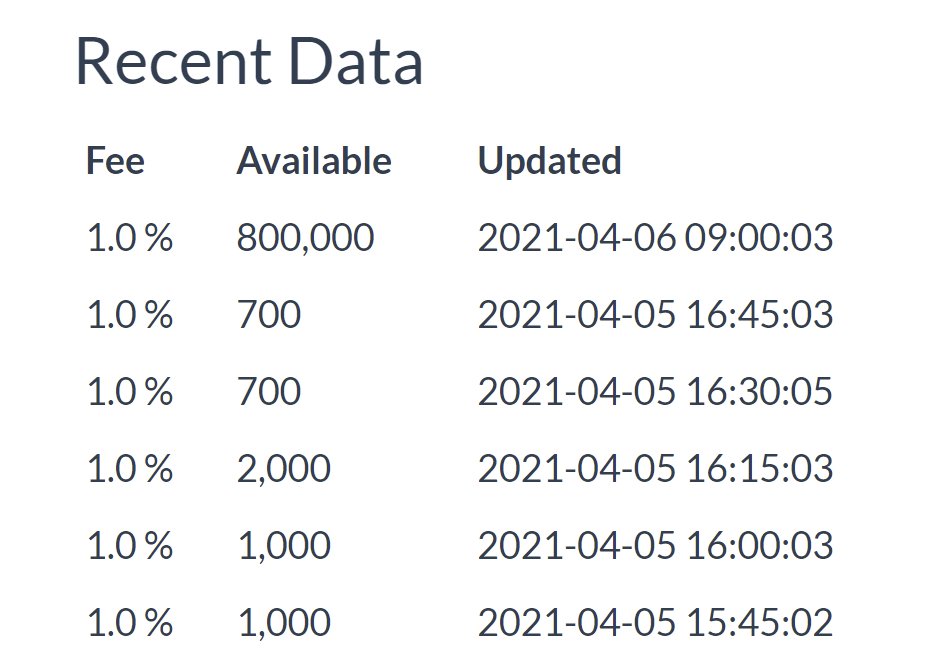This screenshot has height=668, width=947.
Task: Click timestamp 2021-04-05 15:45:02
Action: (x=656, y=623)
